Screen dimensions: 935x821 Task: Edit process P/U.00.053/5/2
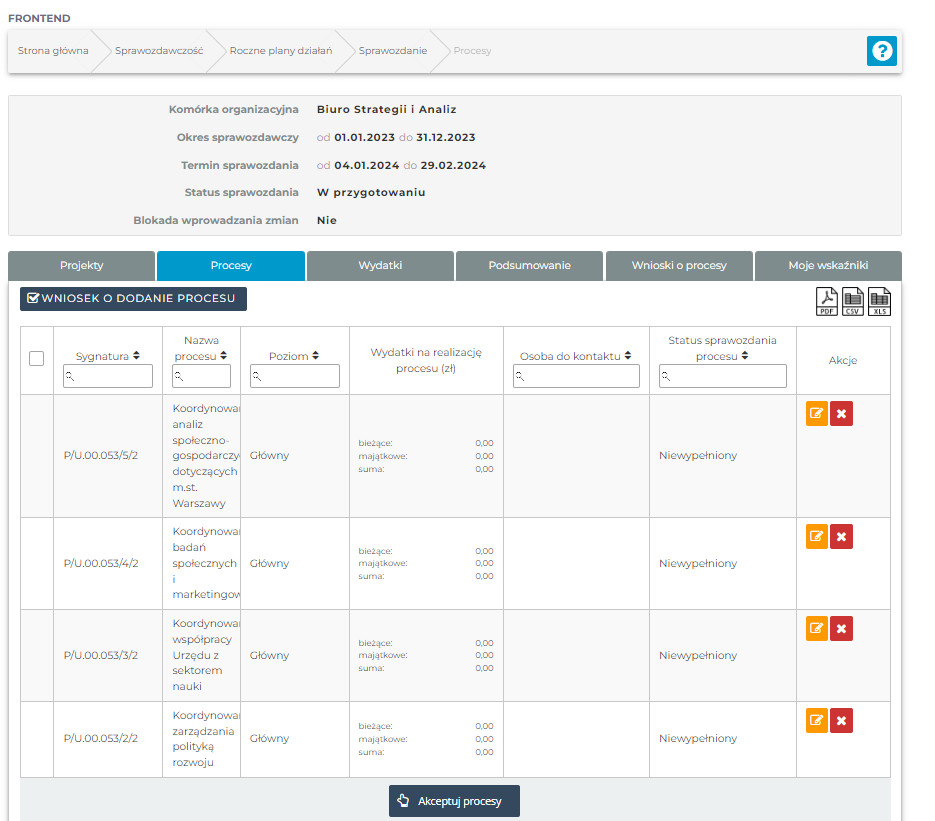click(x=816, y=414)
